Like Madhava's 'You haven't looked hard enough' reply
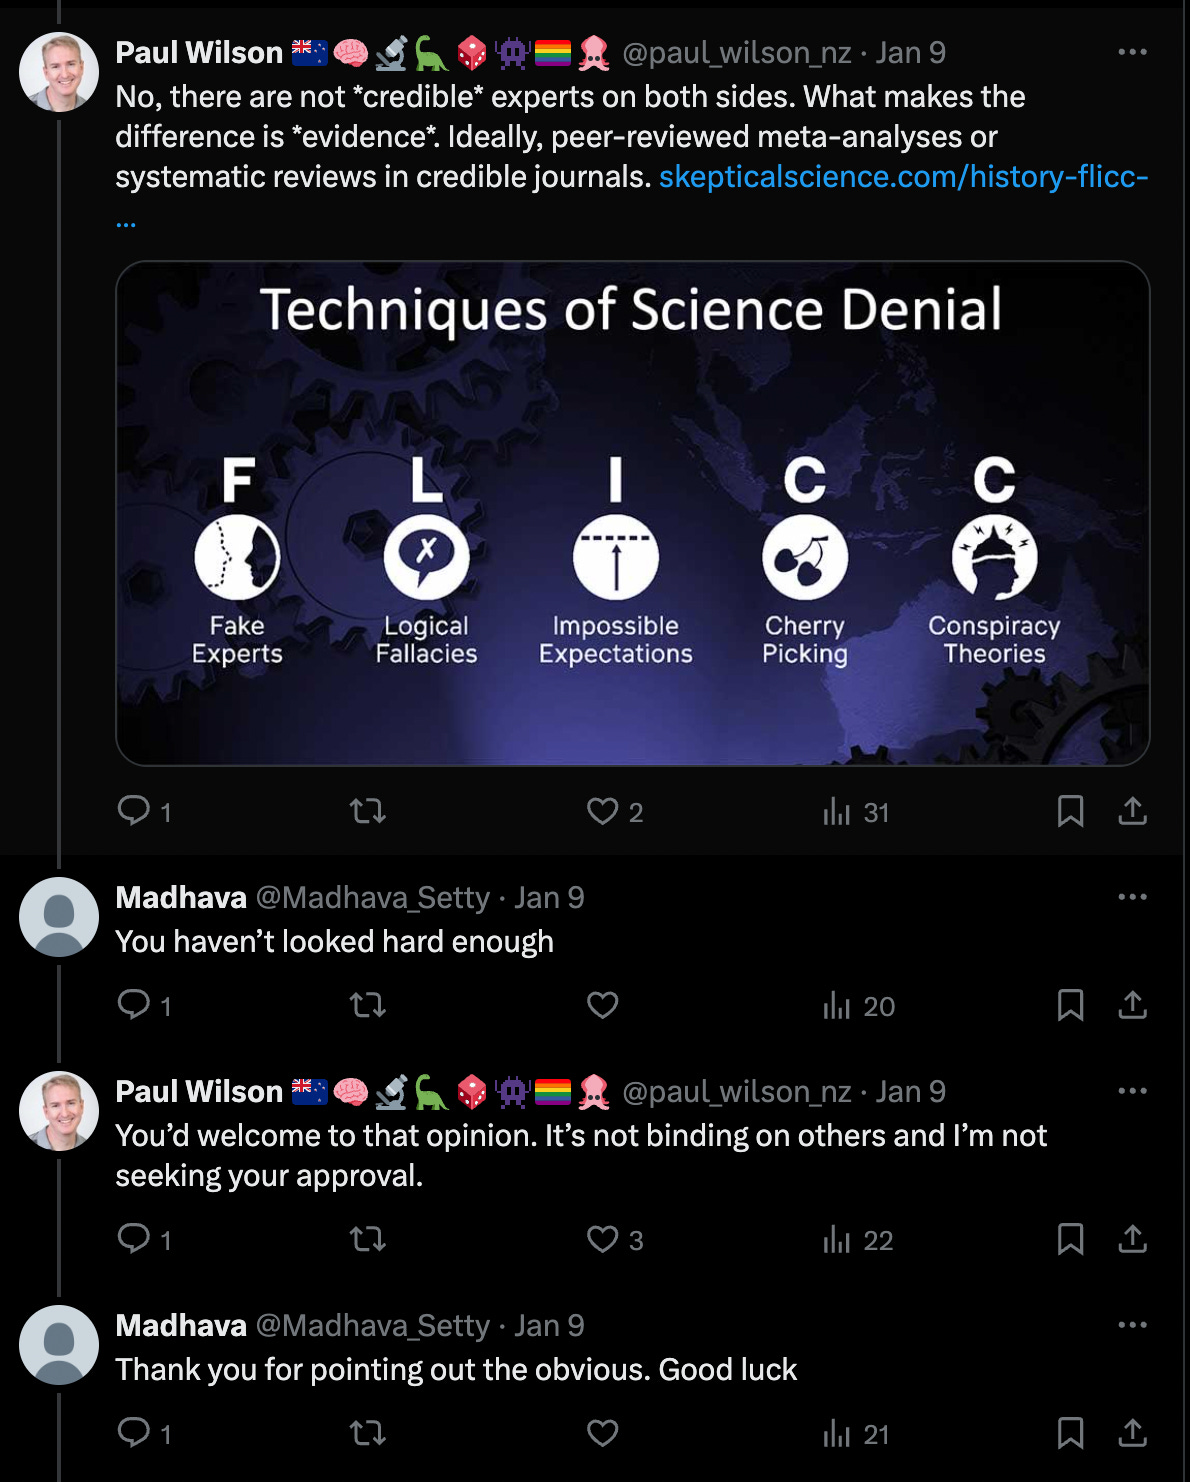This screenshot has width=1190, height=1482. pyautogui.click(x=603, y=1006)
